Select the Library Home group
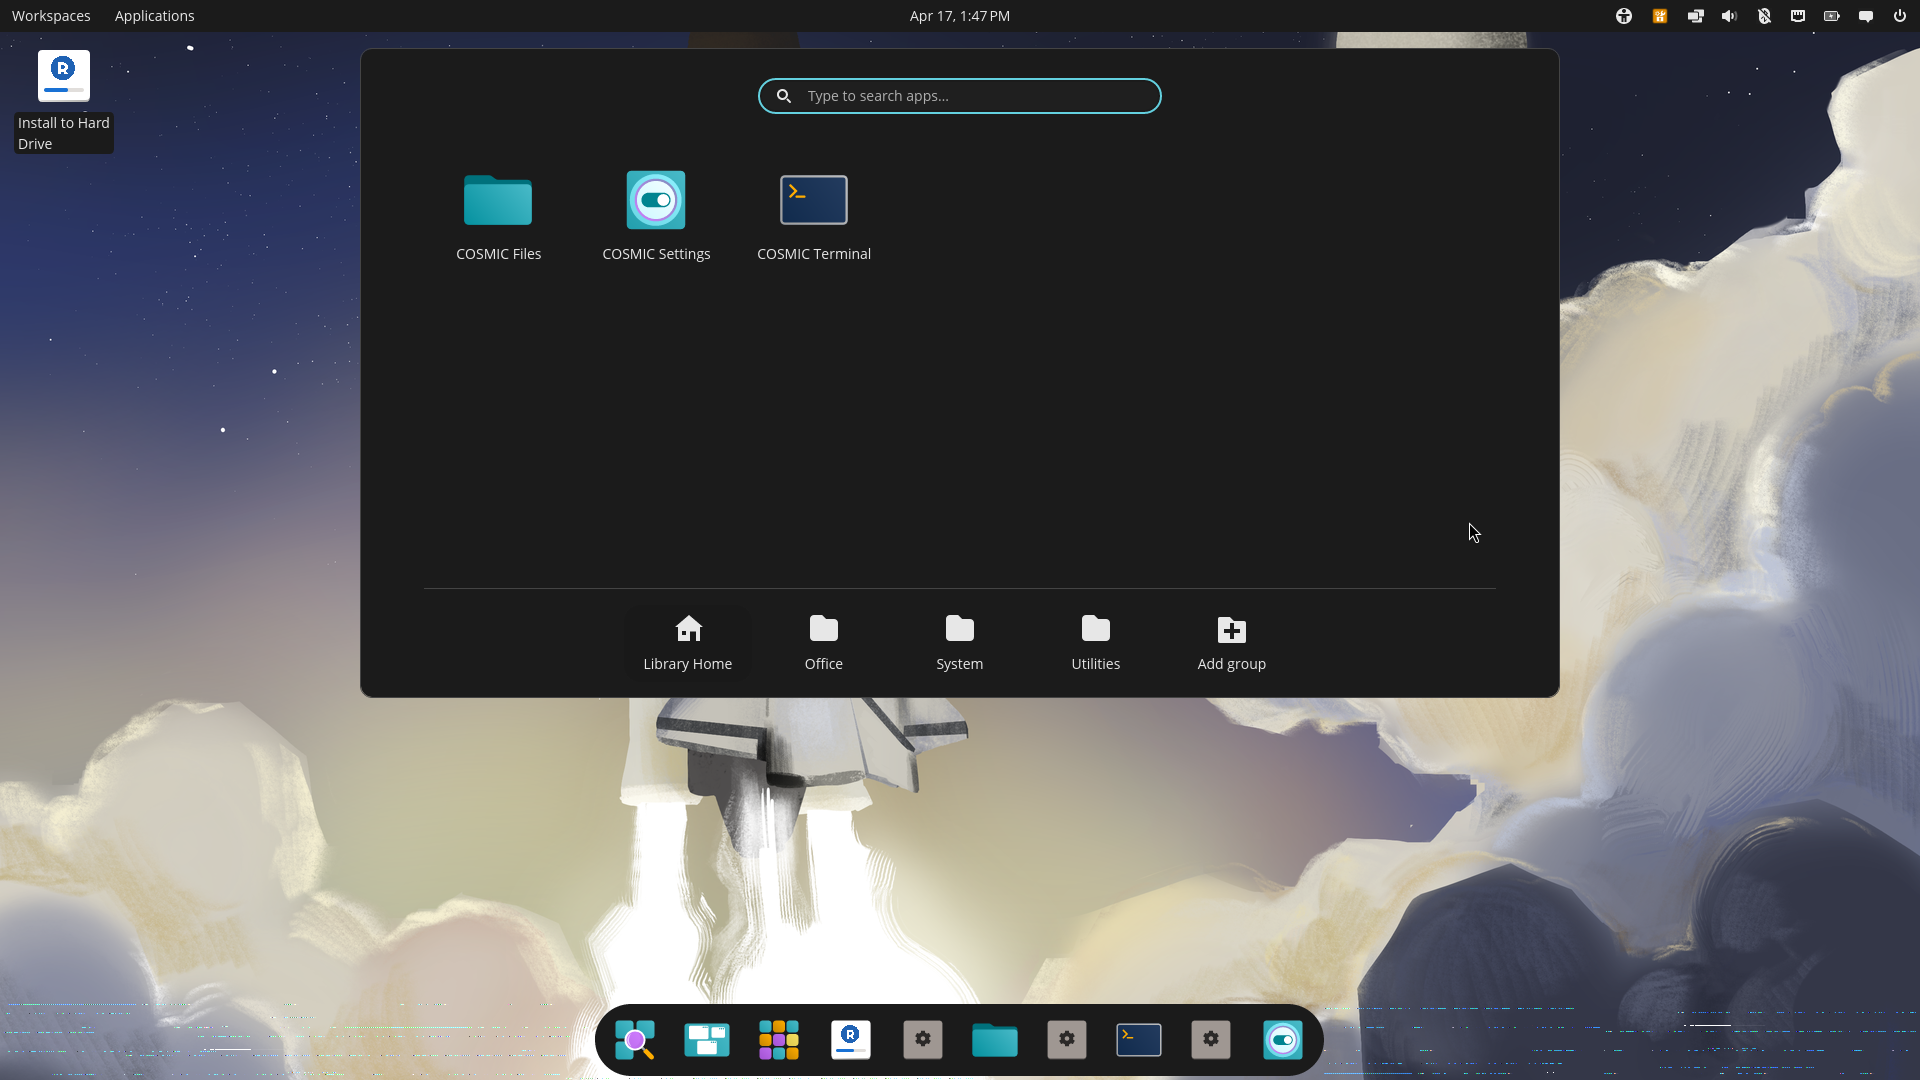 tap(688, 643)
